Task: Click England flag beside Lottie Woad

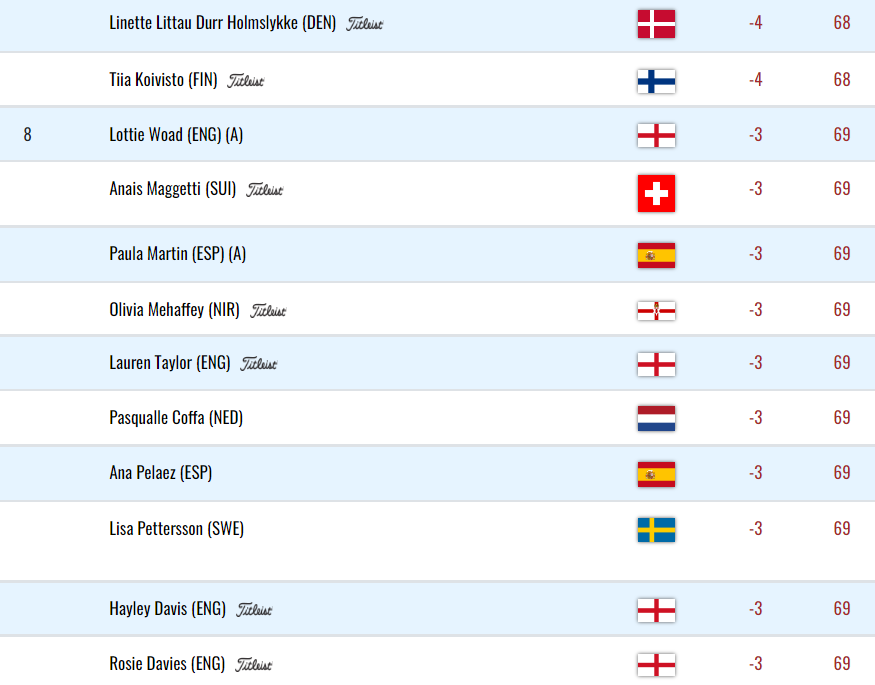Action: 656,136
